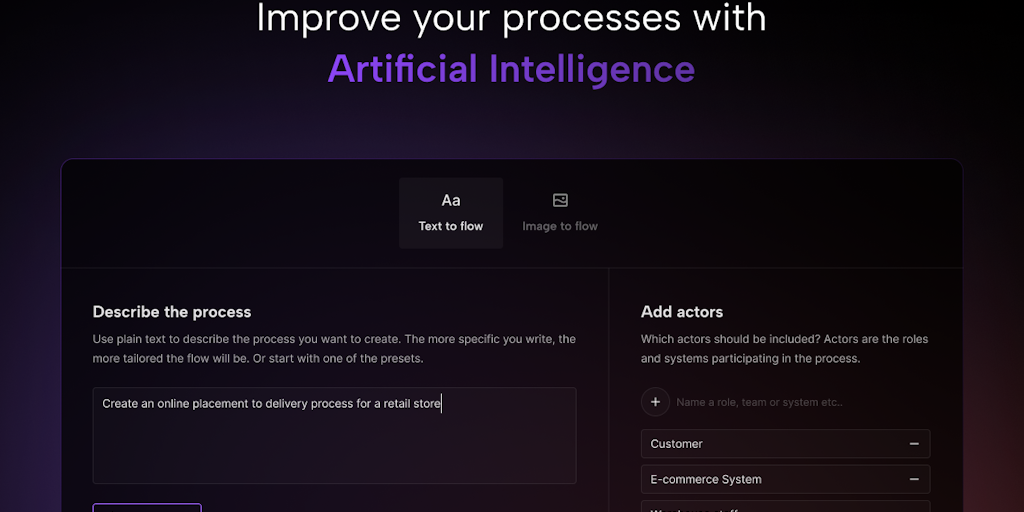Click the partially visible button below the description box
The width and height of the screenshot is (1024, 512).
[x=147, y=507]
